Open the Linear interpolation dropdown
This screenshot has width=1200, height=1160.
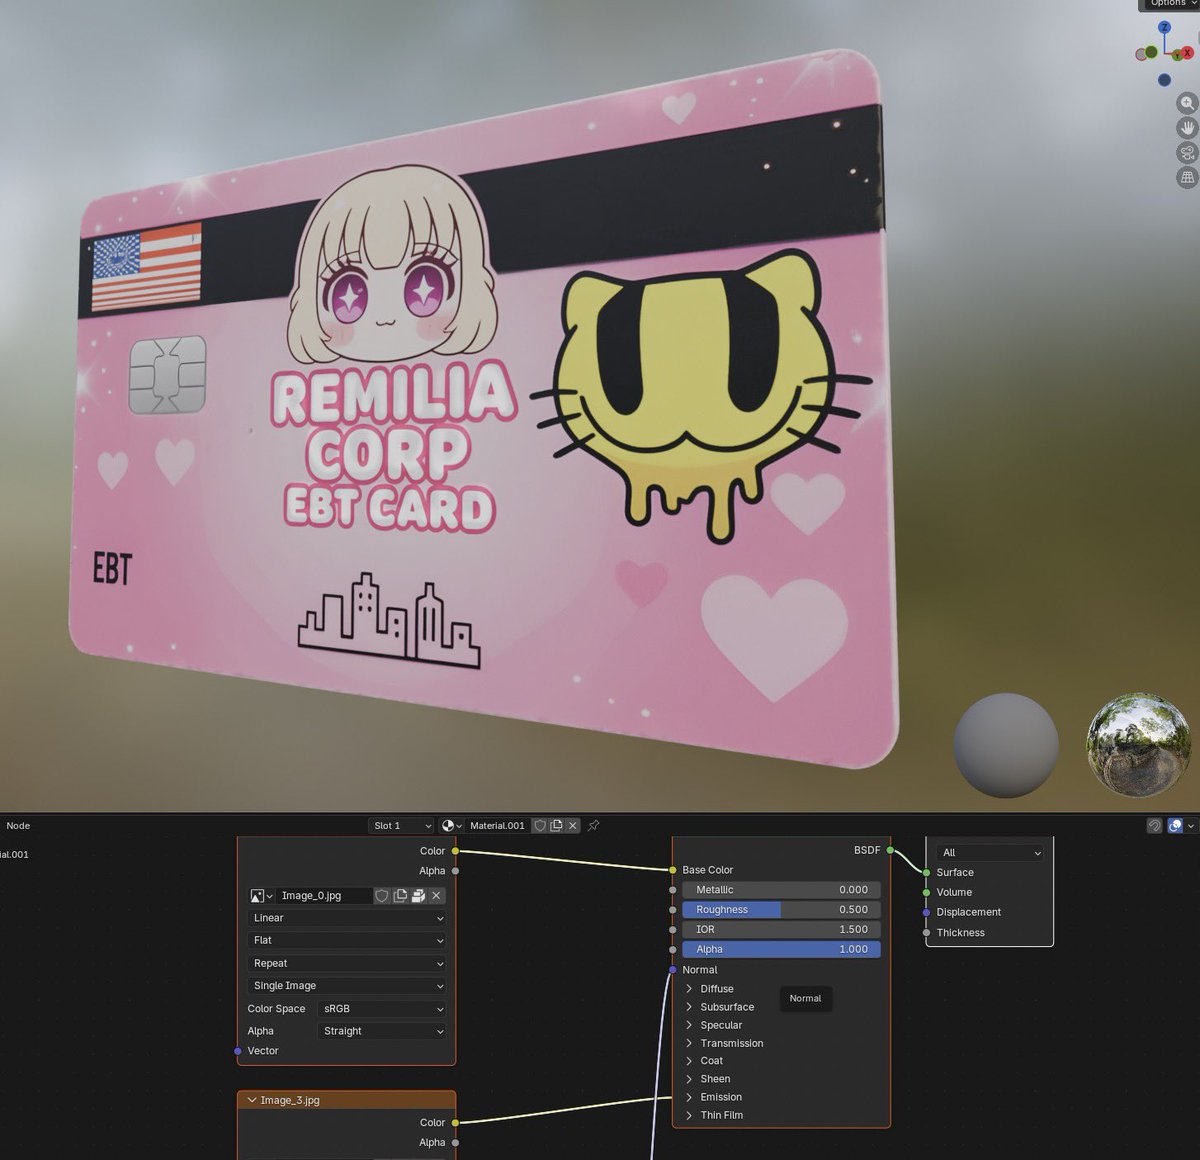(x=347, y=918)
